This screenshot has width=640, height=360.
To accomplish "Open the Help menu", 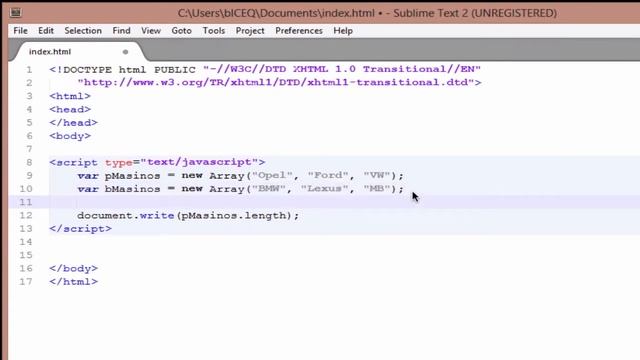I will (343, 31).
